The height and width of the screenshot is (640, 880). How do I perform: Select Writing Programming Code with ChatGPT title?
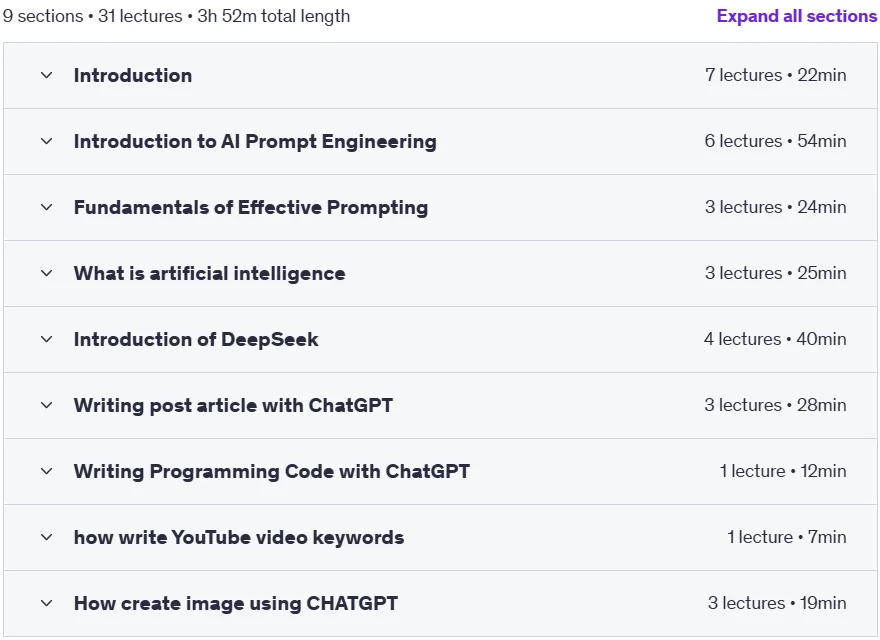coord(272,471)
